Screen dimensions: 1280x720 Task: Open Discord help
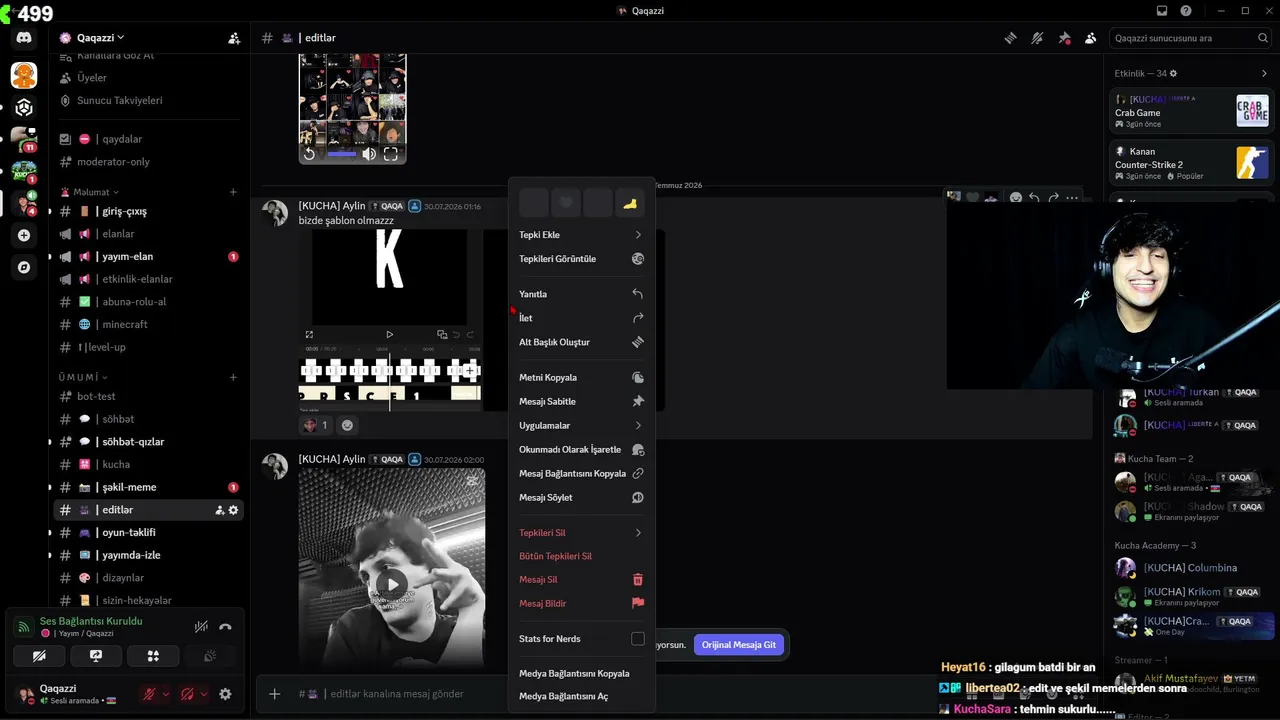point(1186,11)
